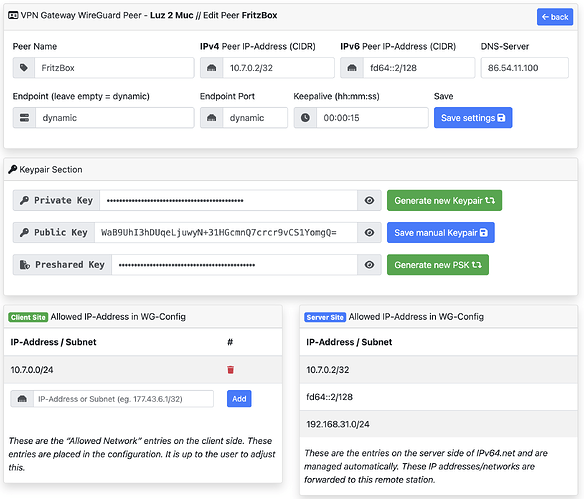The height and width of the screenshot is (499, 584).
Task: Click client IP-Address / Subnet header
Action: pyautogui.click(x=53, y=342)
